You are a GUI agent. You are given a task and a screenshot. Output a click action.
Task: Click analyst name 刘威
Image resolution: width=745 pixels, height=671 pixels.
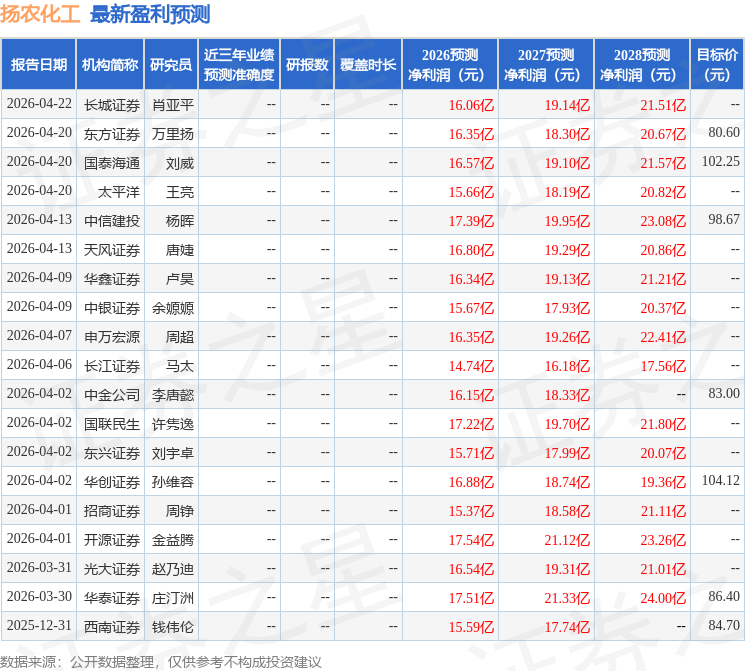point(180,163)
